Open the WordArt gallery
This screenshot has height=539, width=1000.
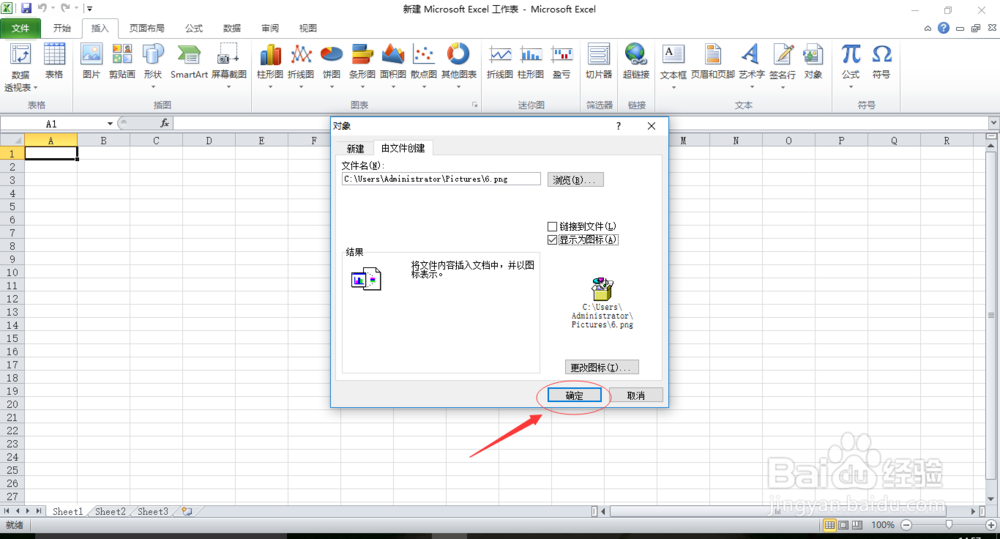click(751, 65)
